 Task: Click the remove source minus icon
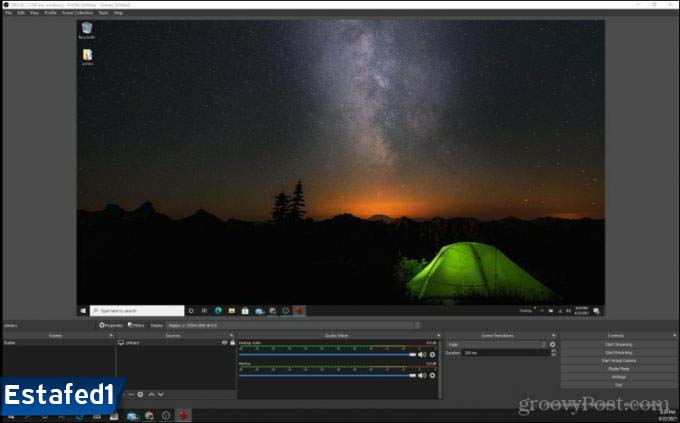131,394
